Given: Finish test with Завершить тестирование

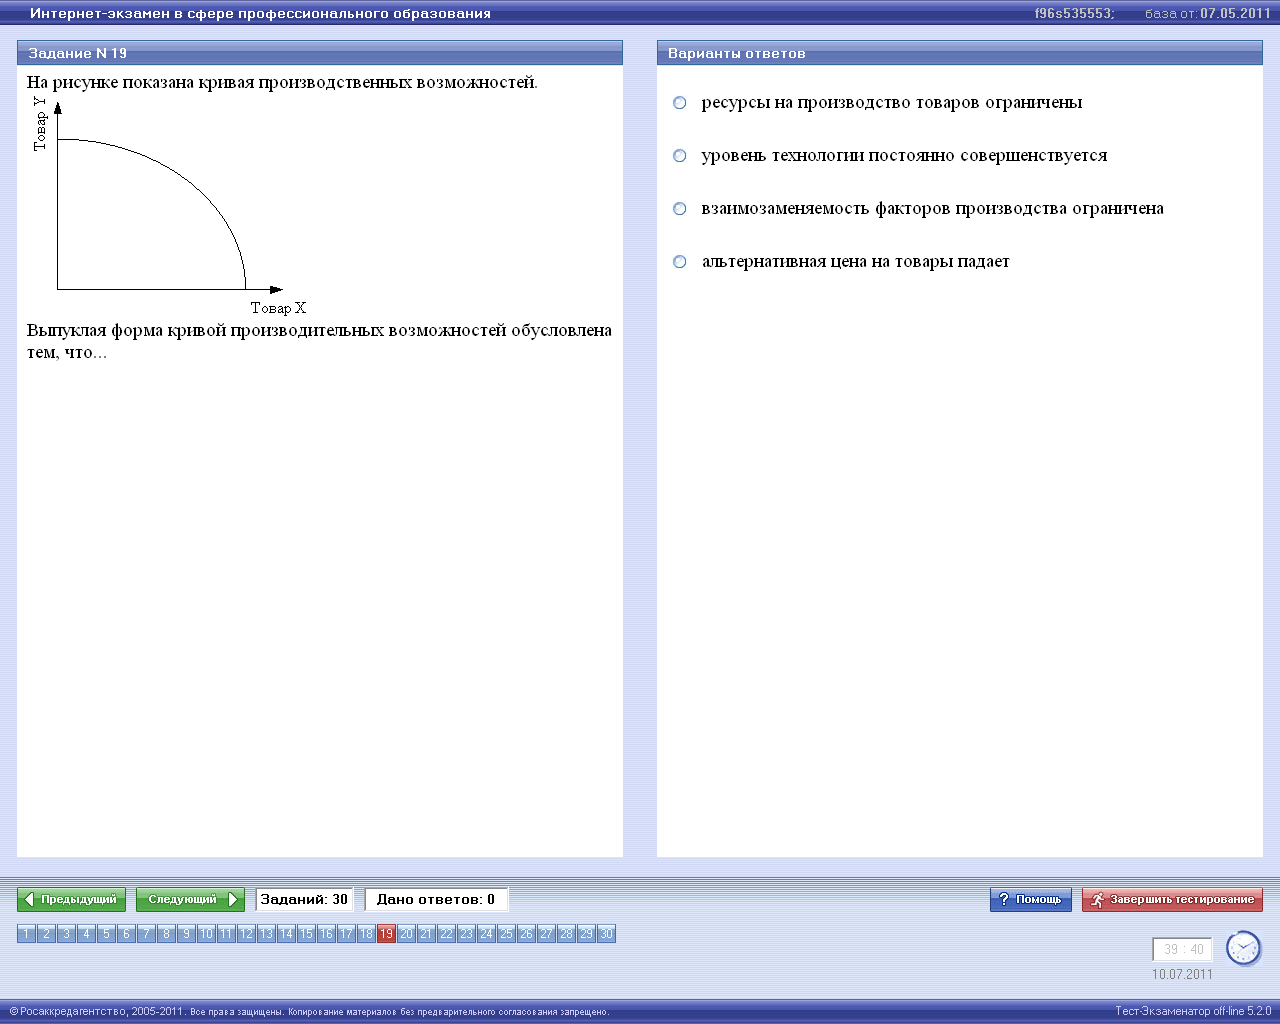Looking at the screenshot, I should click(x=1172, y=900).
